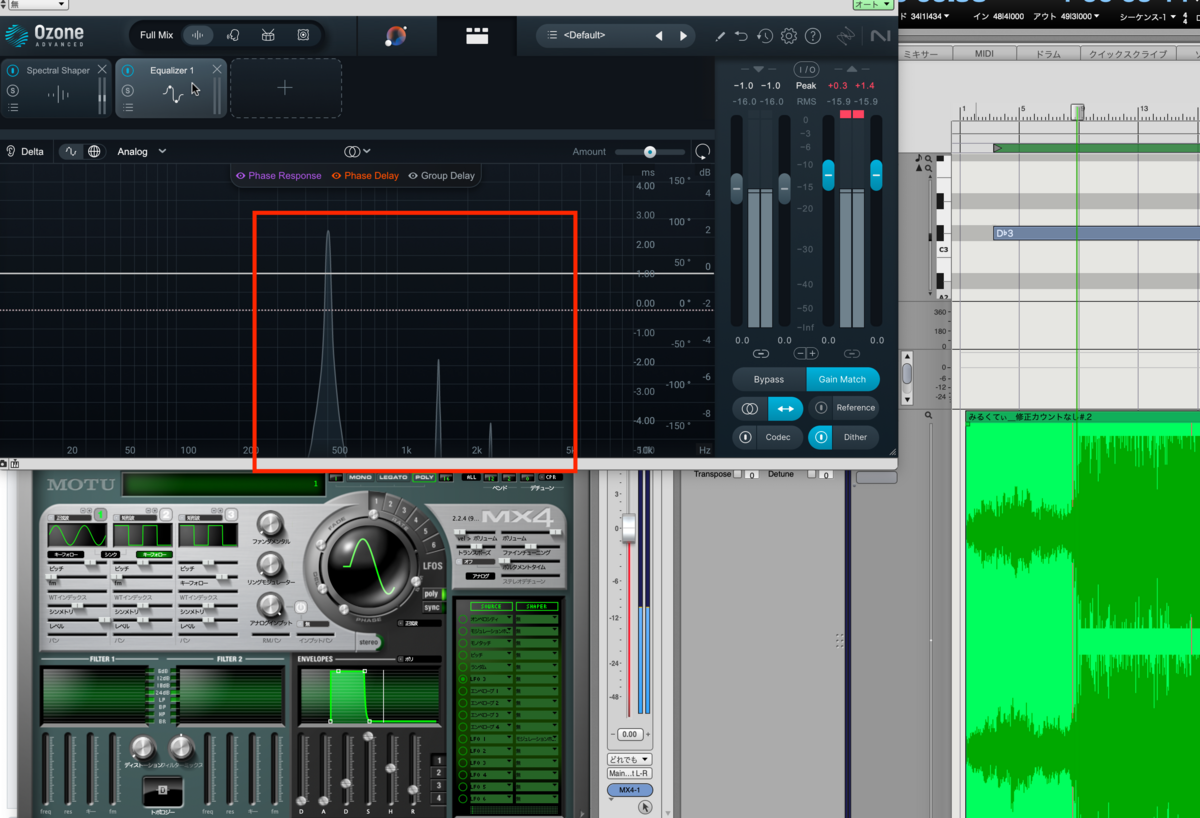Click the swap arrows button beside Reference
Screen dimensions: 1200x818
click(785, 408)
